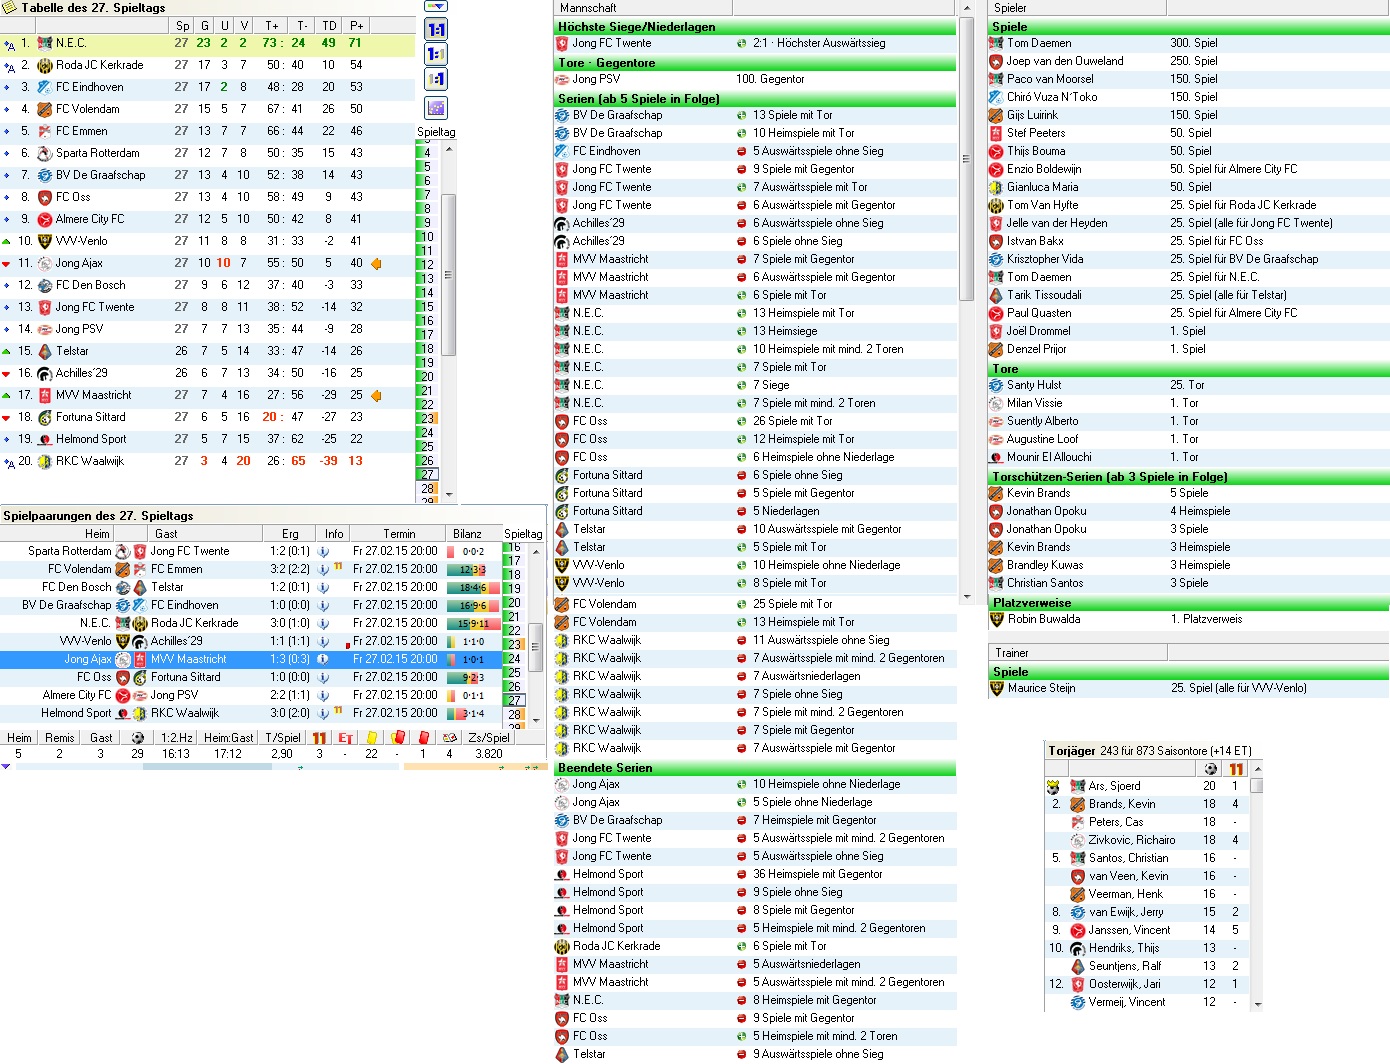1390x1064 pixels.
Task: Click 'Bilanz' column header in Spielpaarungen
Action: pos(467,534)
